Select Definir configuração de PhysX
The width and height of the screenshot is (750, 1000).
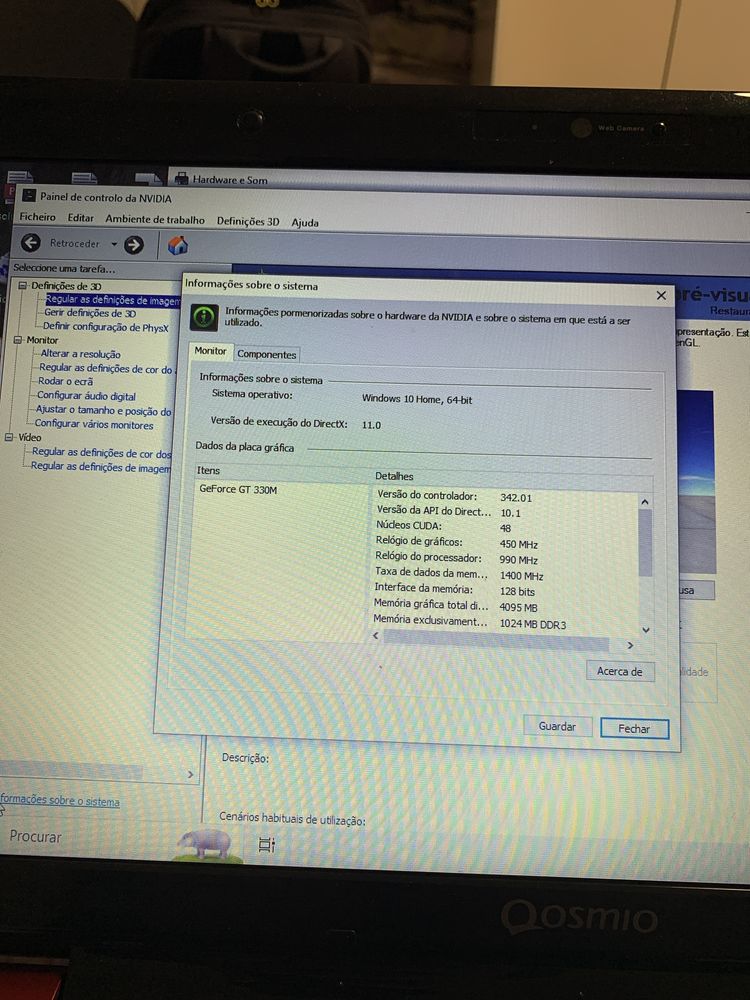click(x=105, y=327)
